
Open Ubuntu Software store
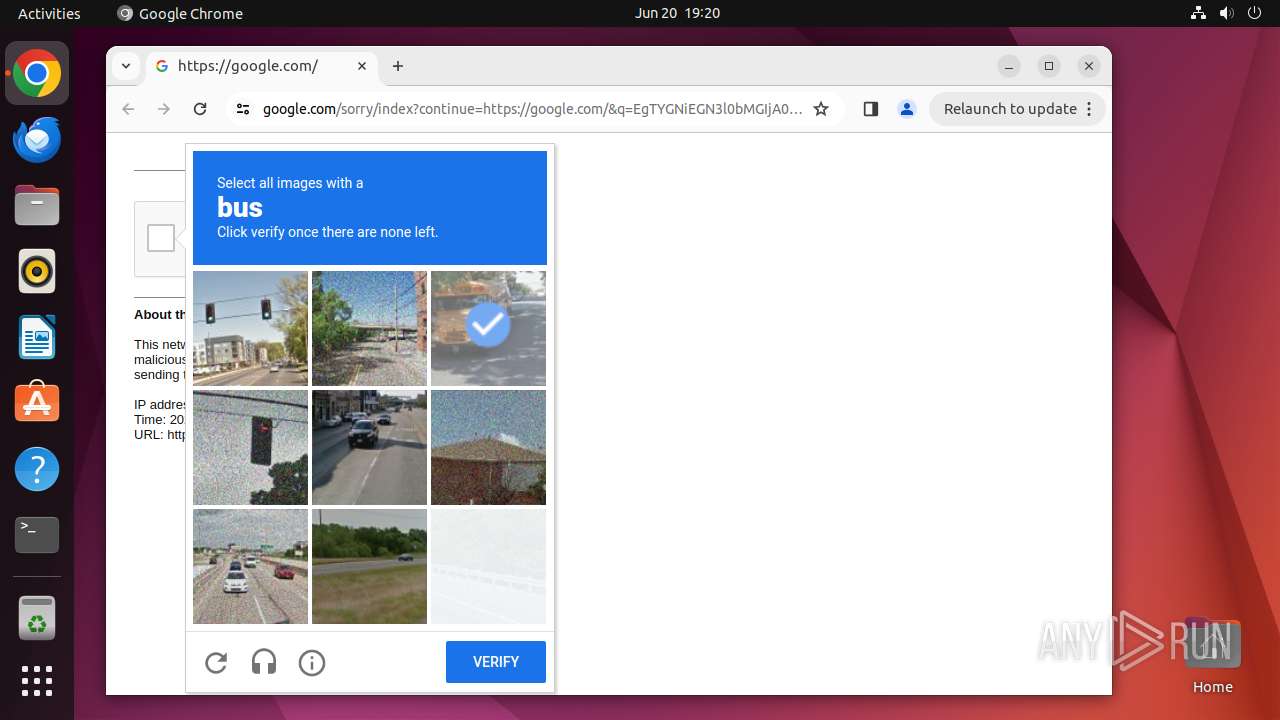(x=37, y=403)
